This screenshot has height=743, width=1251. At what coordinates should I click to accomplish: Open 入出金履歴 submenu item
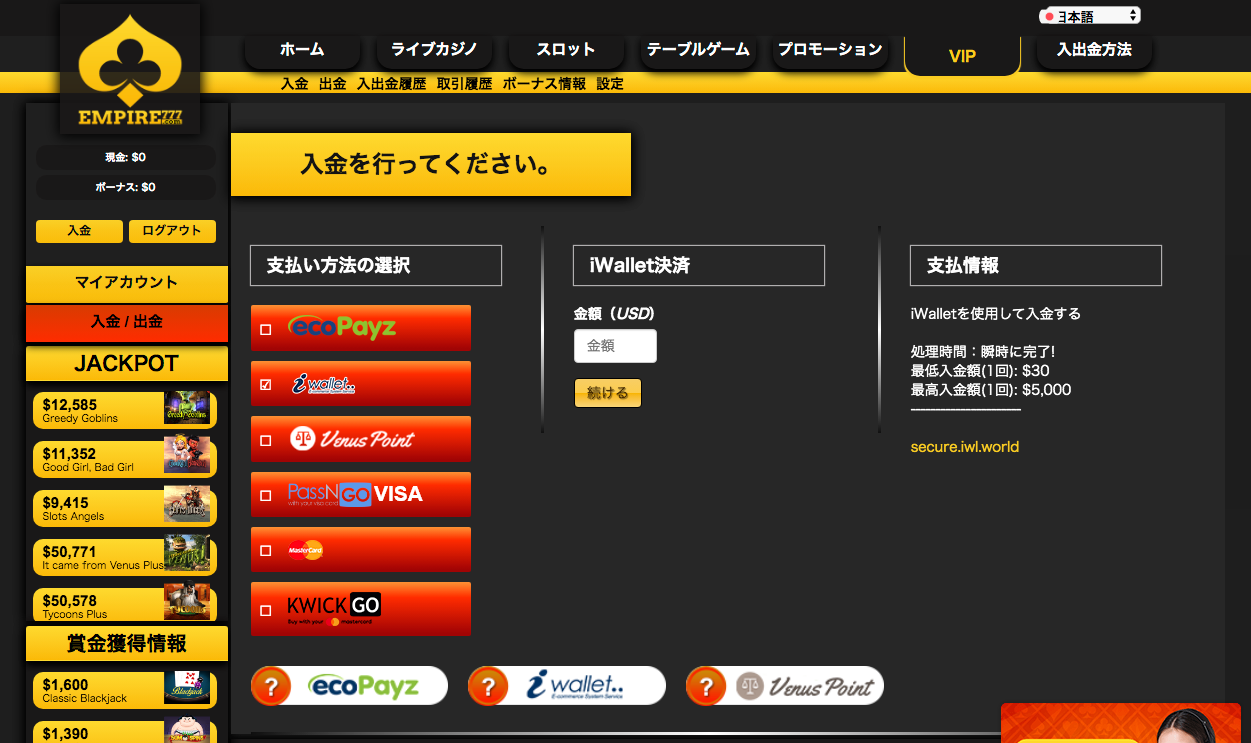coord(392,84)
